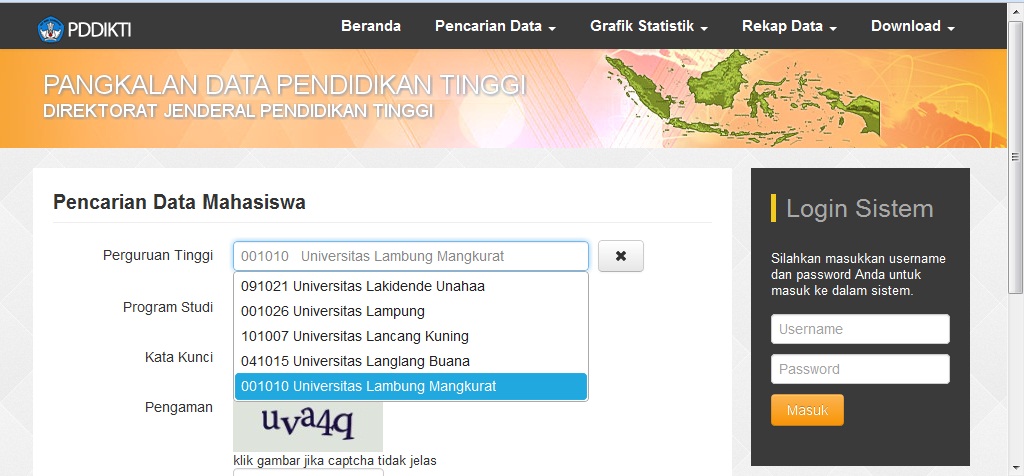This screenshot has height=476, width=1024.
Task: Refresh the captcha image uva4q
Action: [x=308, y=426]
